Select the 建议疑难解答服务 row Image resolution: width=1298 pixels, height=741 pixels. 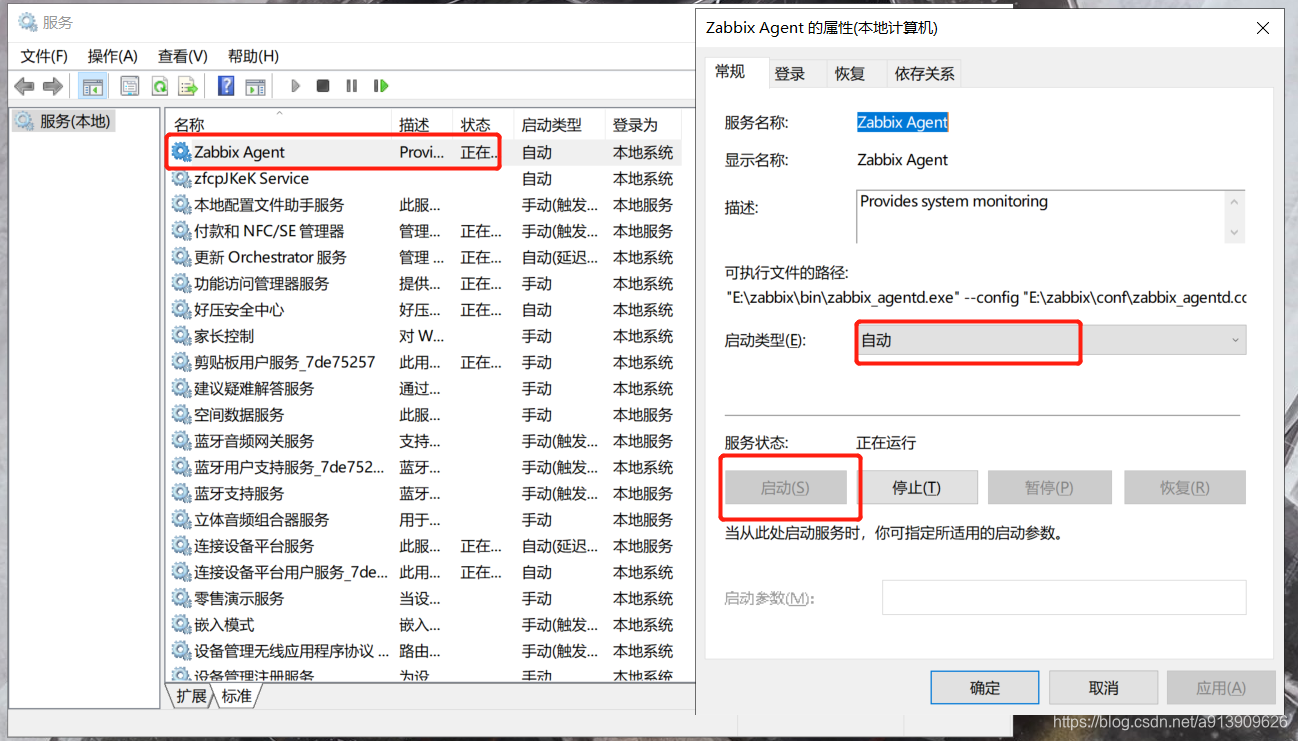[x=424, y=389]
